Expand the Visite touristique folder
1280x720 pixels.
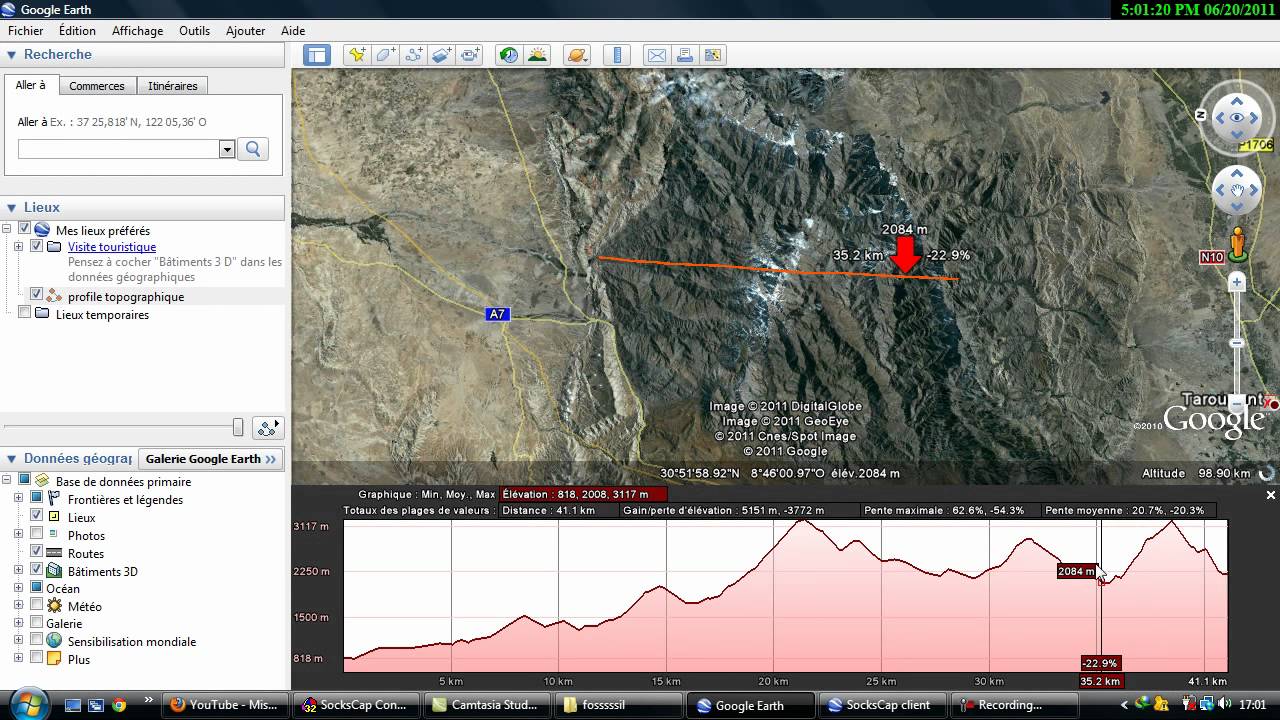coord(18,246)
